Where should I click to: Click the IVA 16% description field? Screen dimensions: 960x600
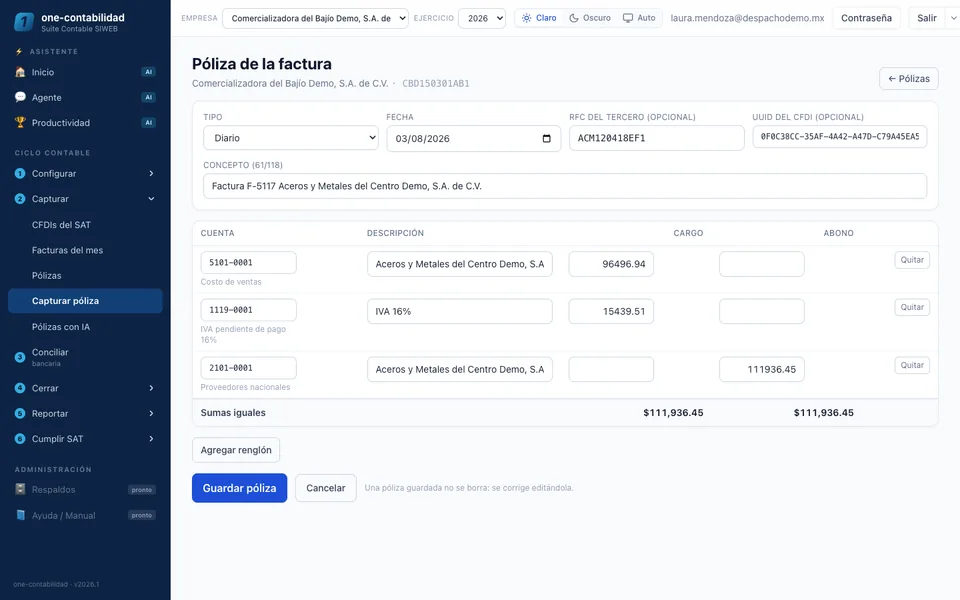click(460, 311)
